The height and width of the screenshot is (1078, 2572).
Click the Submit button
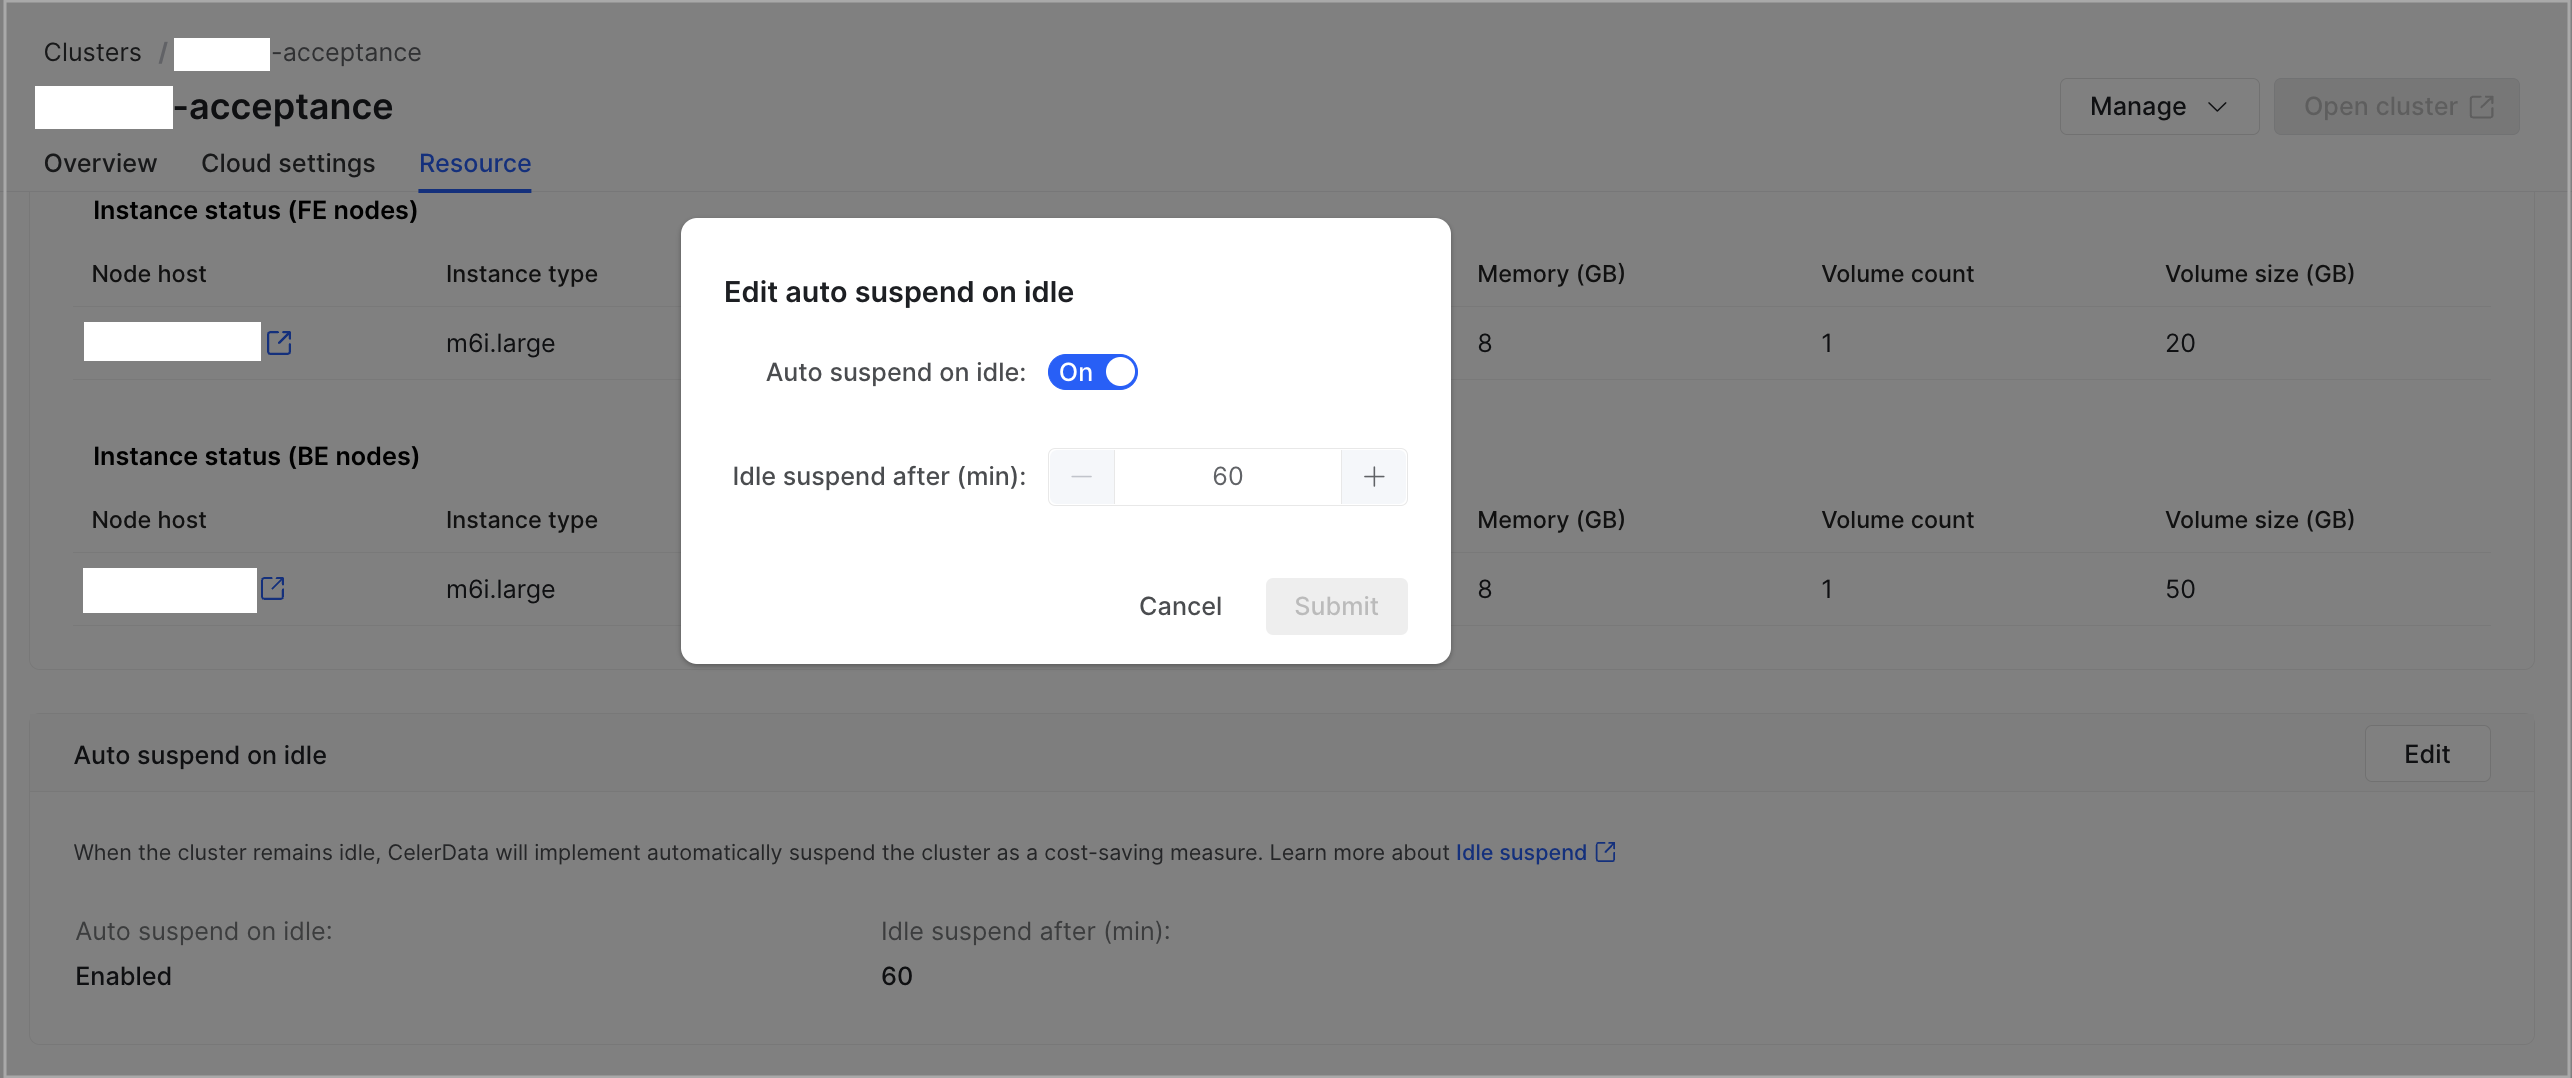1336,606
